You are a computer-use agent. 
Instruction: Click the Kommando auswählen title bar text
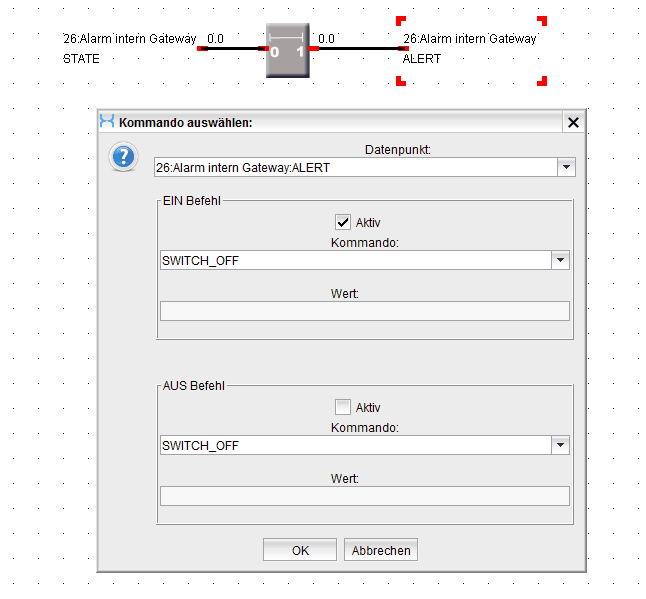186,122
